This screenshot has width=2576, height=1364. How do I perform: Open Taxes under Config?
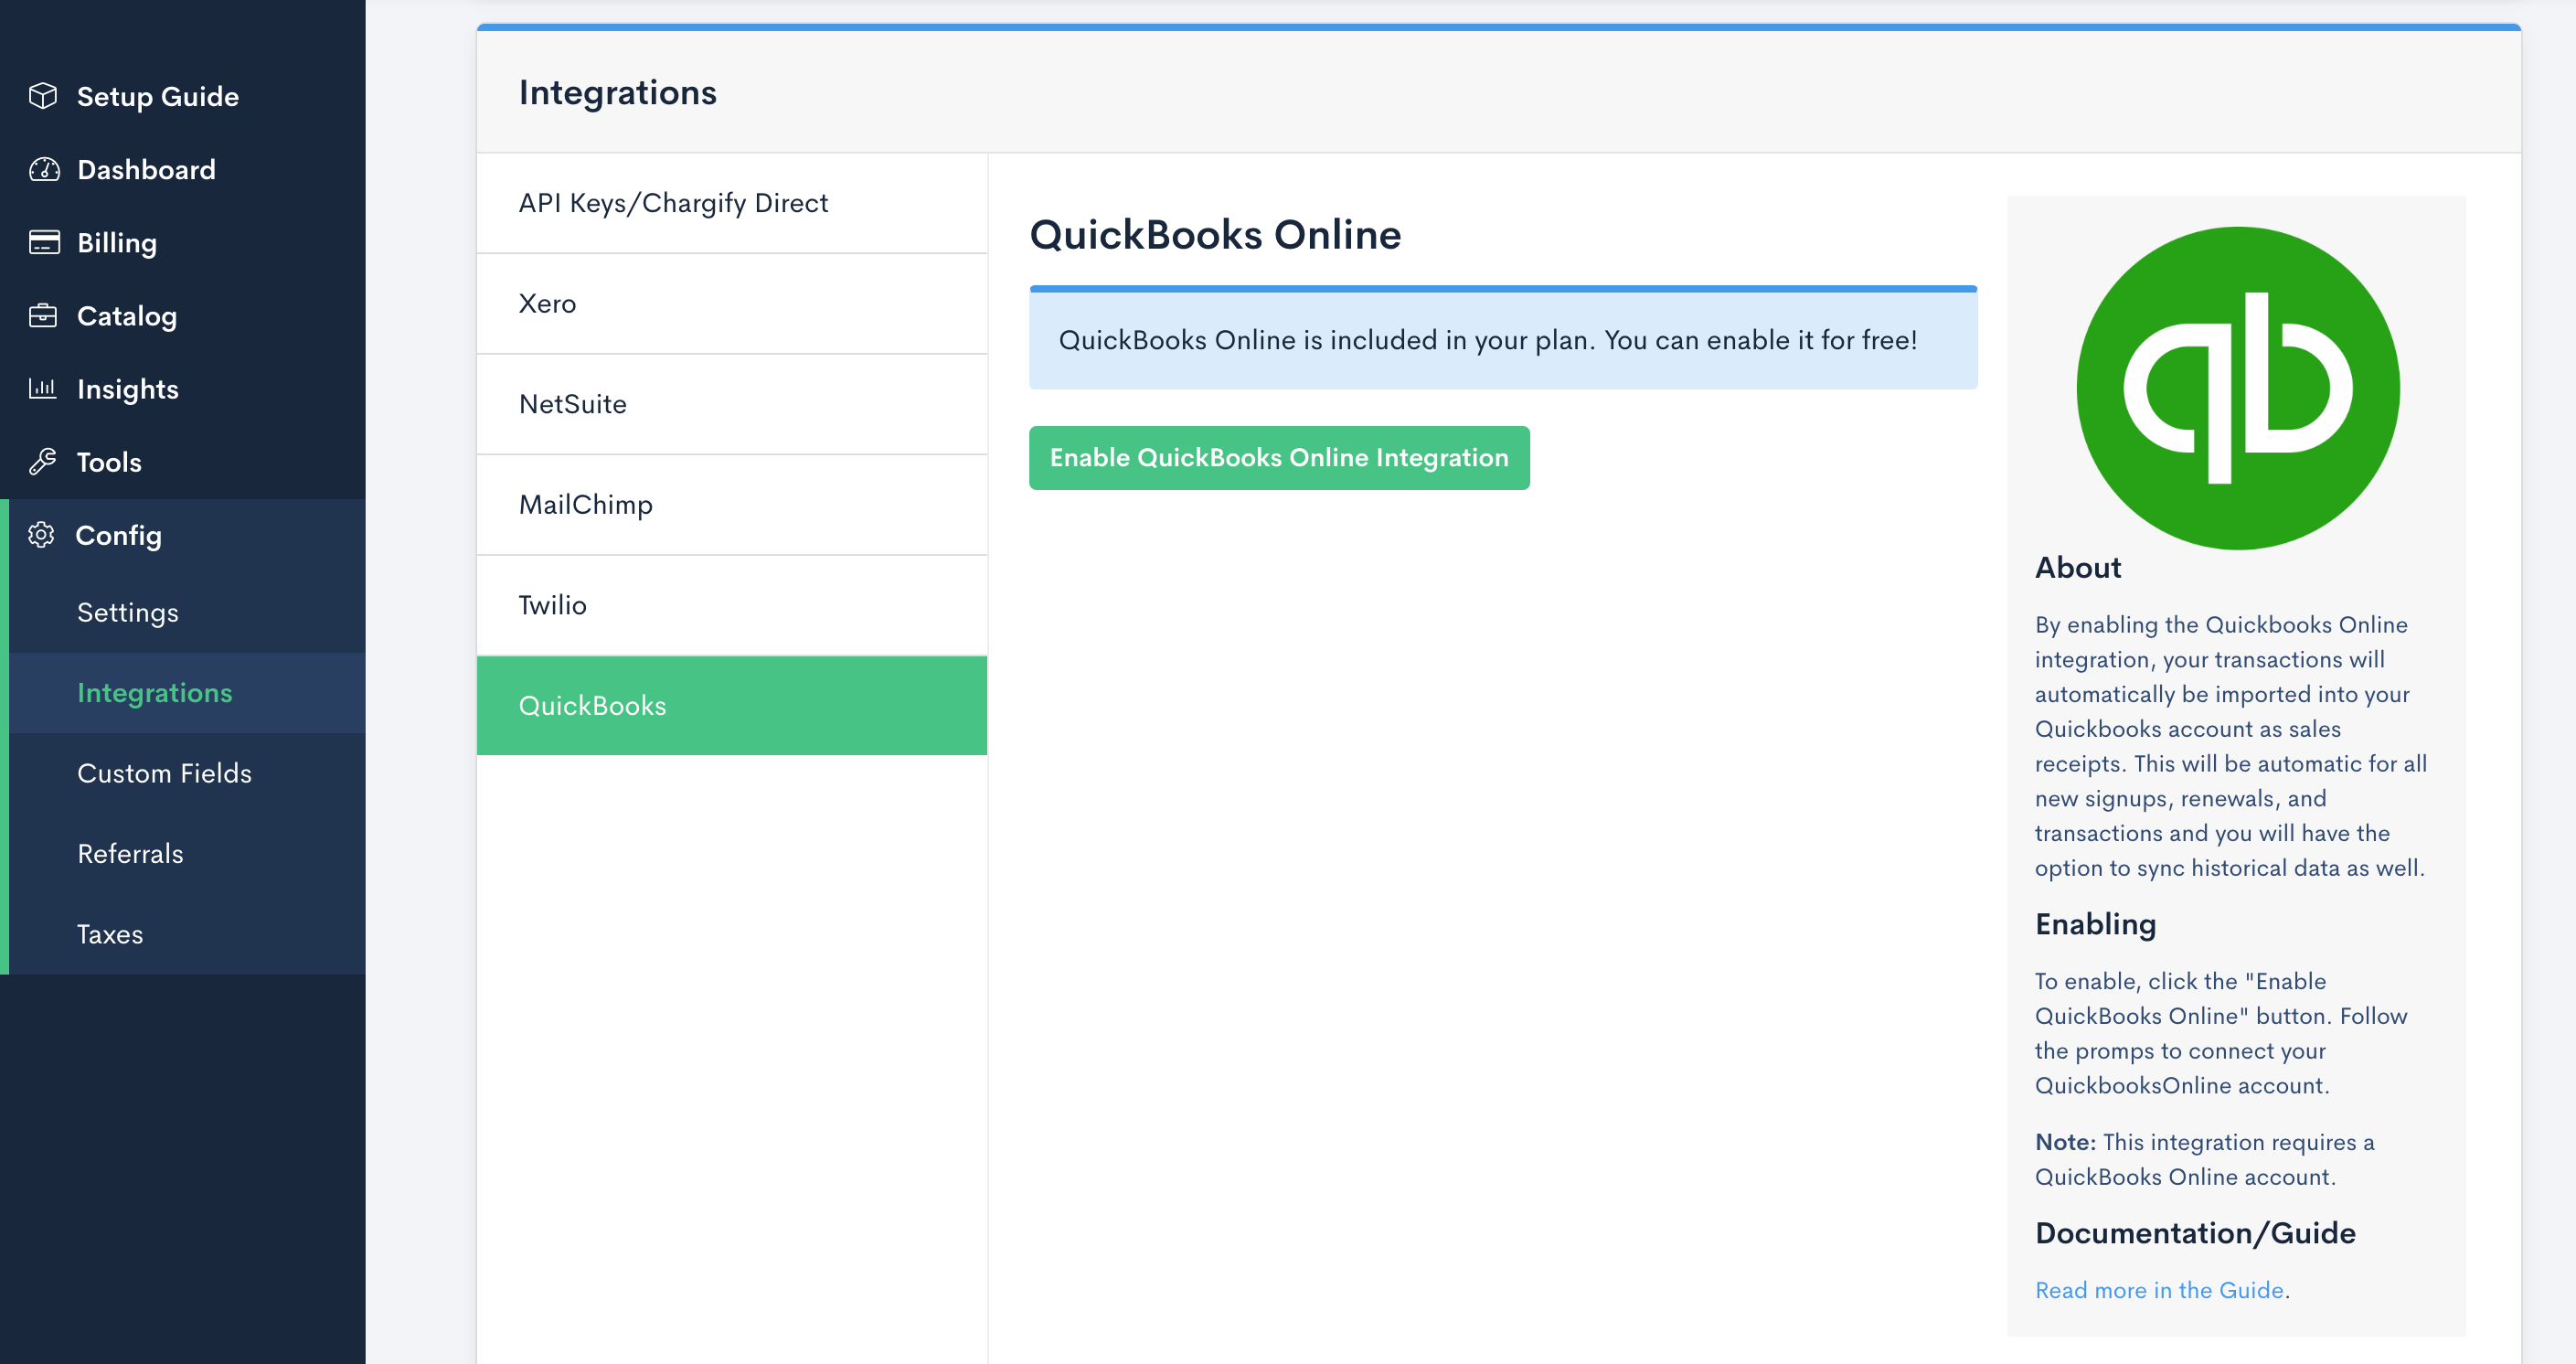[187, 934]
